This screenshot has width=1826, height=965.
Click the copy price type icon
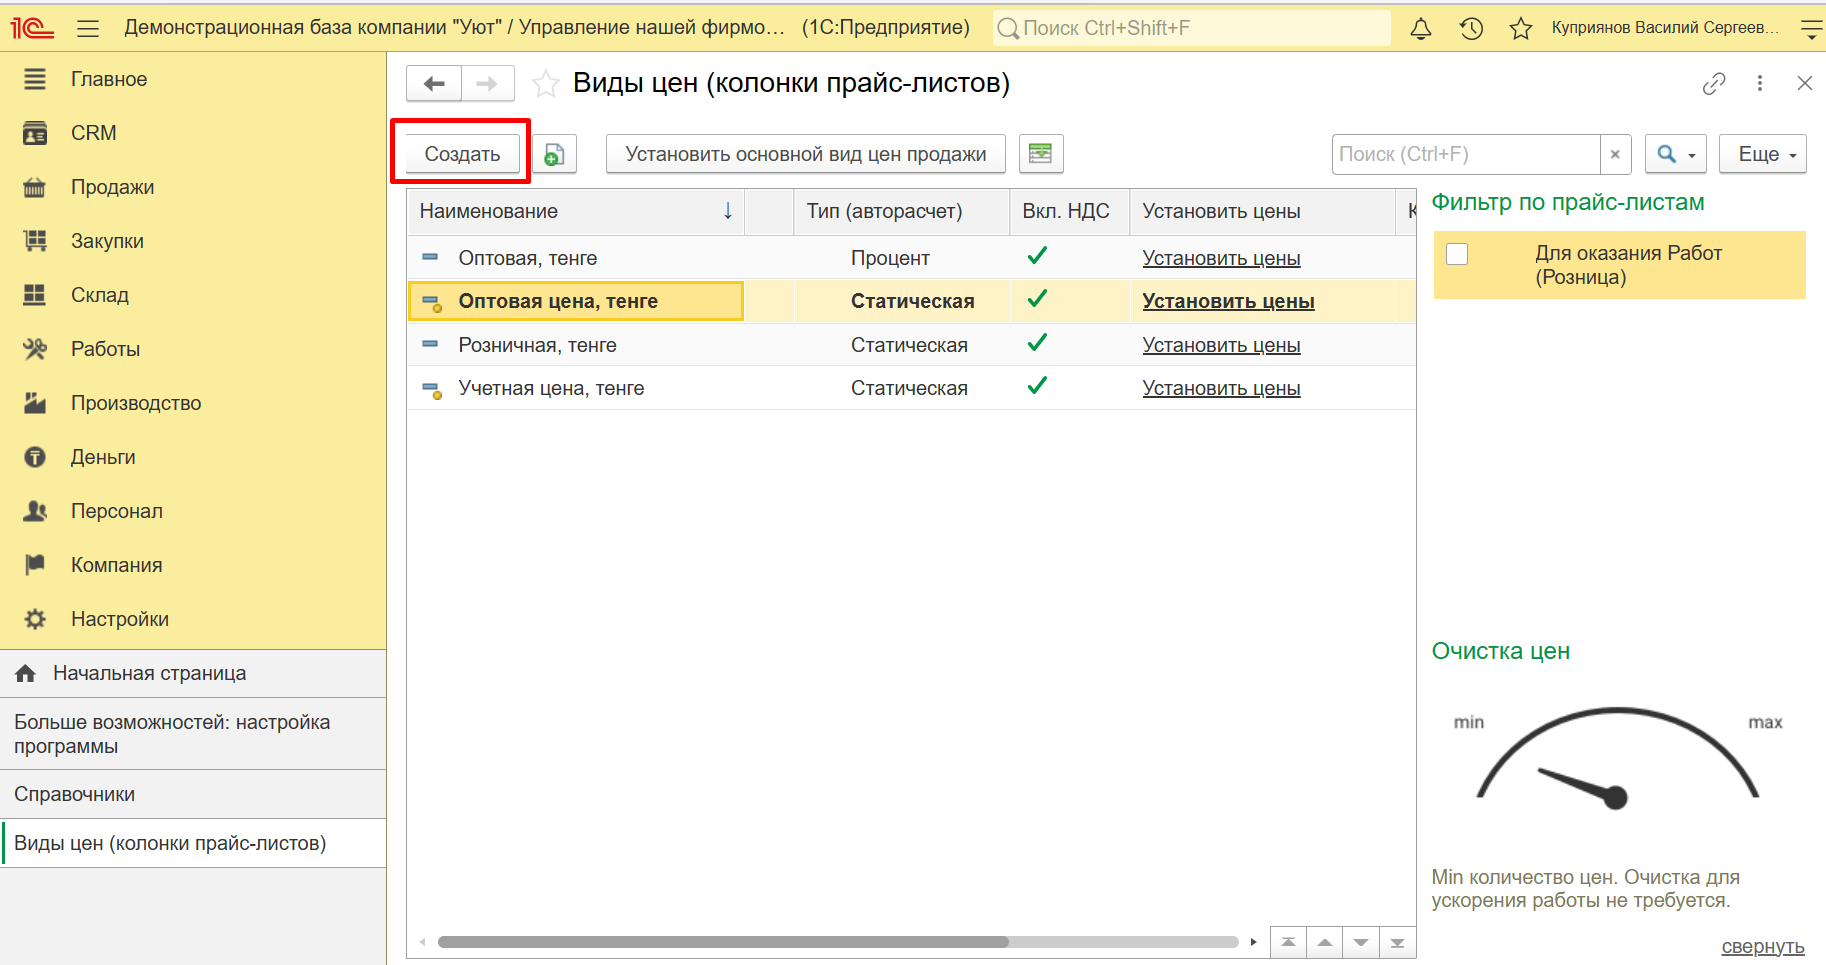[554, 154]
